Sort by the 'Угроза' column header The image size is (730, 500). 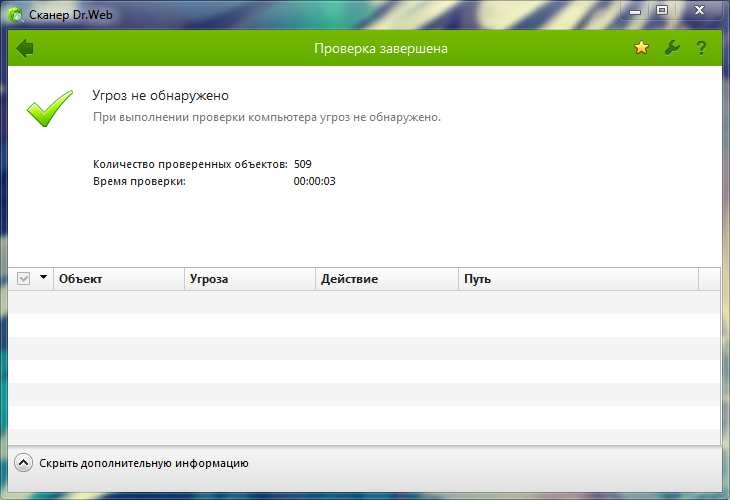coord(250,279)
